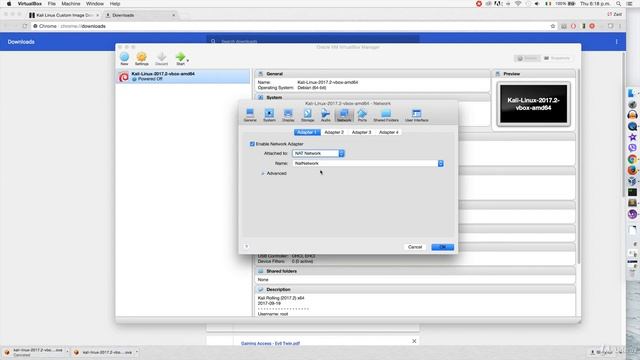
Task: Switch to the Adapter 3 tab
Action: pyautogui.click(x=361, y=132)
